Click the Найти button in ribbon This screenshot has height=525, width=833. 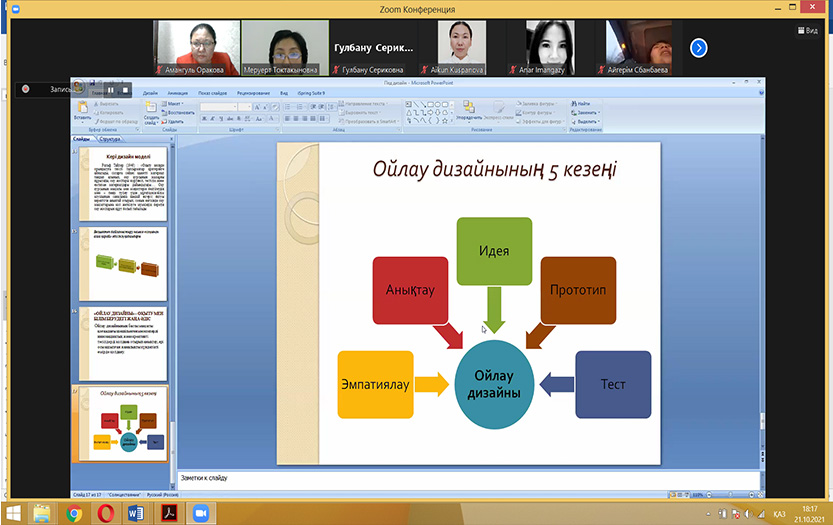(582, 103)
